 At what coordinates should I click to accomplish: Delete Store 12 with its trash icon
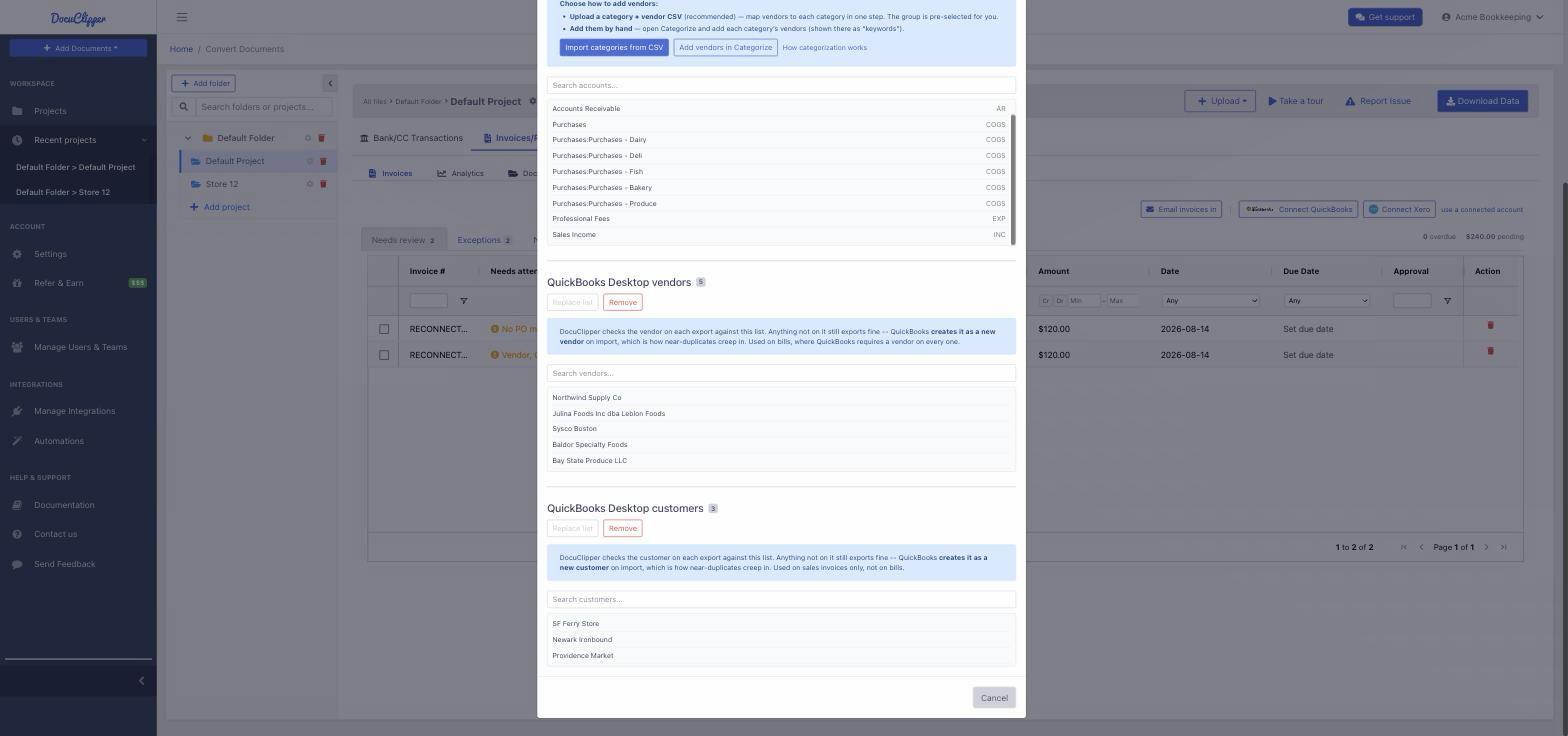[x=322, y=184]
